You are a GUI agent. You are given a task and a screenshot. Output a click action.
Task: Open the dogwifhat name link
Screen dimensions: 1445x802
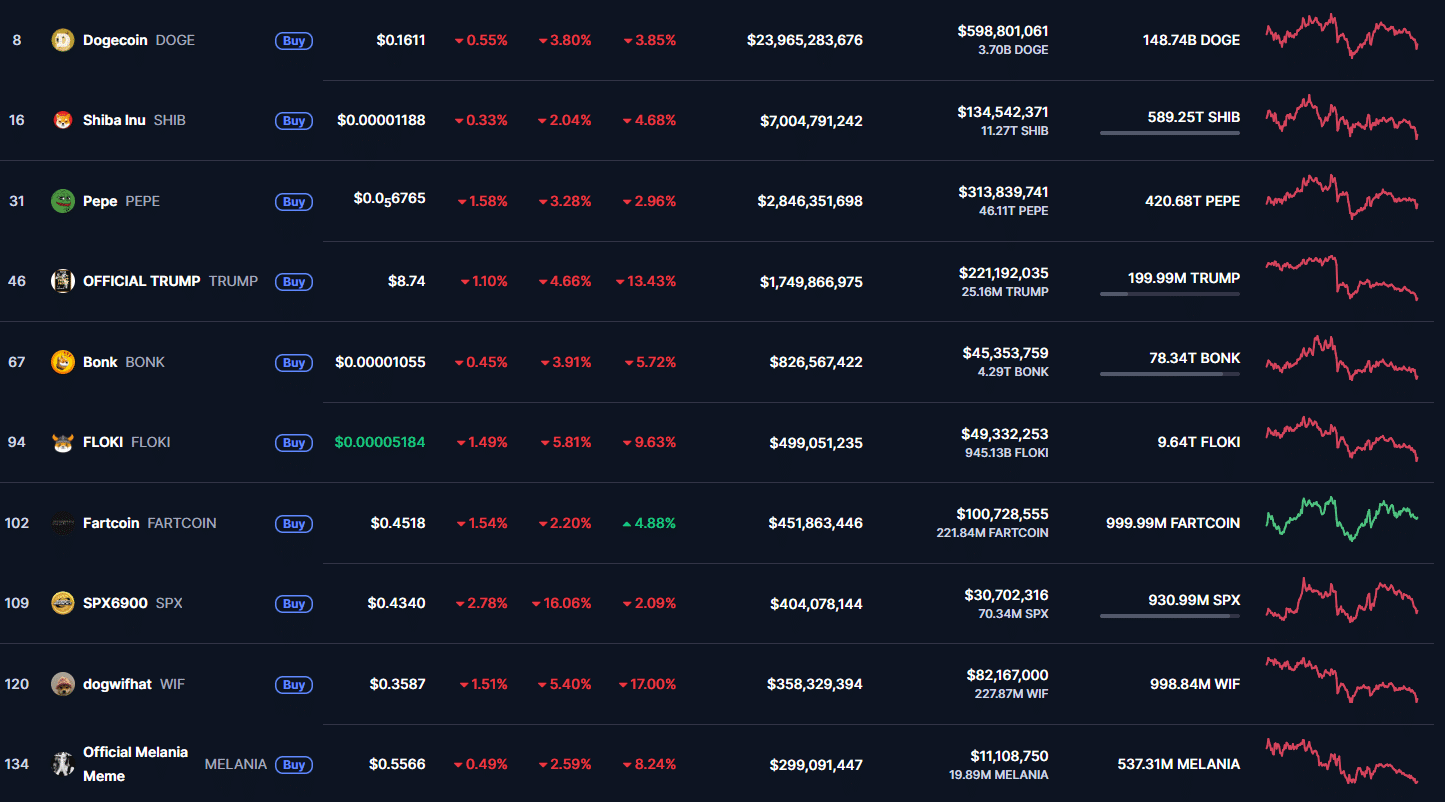point(117,684)
